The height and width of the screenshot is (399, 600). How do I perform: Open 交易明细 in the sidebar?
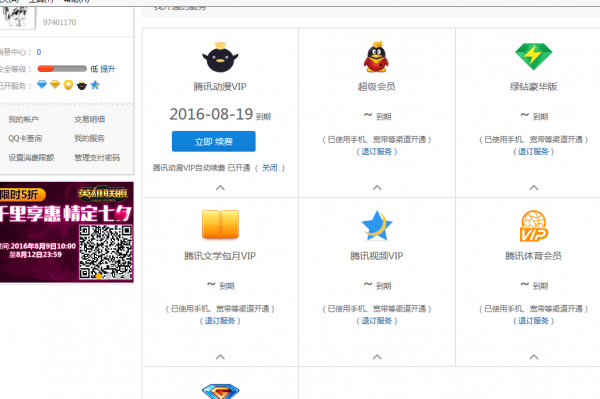[90, 119]
